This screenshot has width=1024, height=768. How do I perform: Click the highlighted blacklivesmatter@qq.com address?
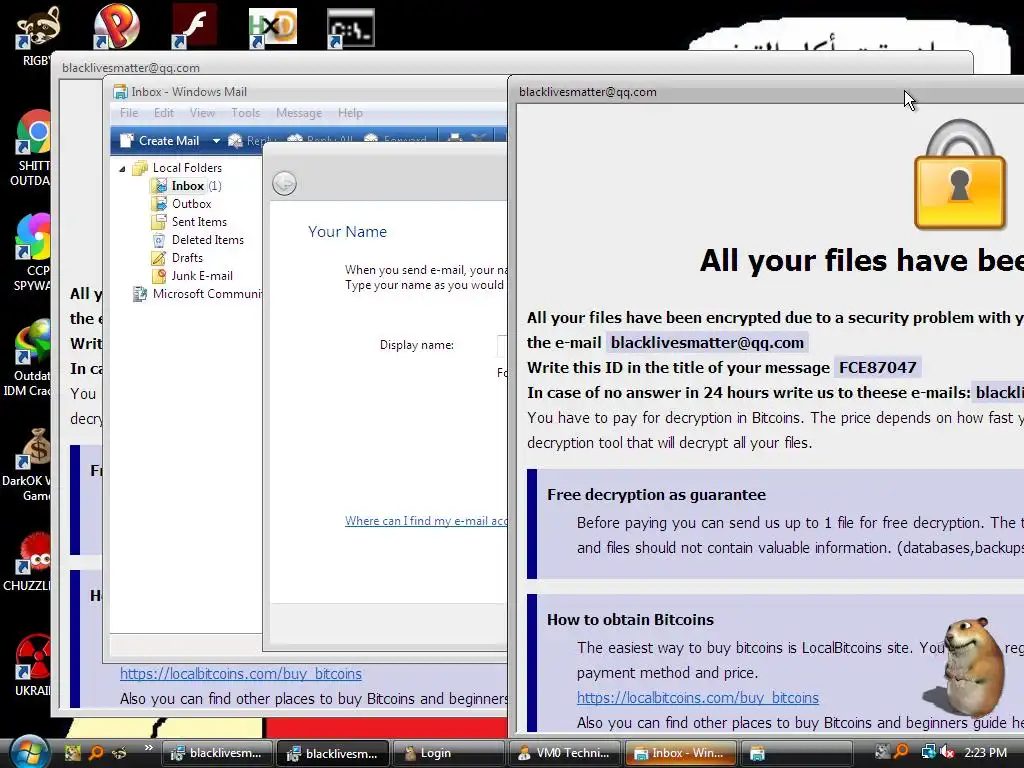coord(707,342)
